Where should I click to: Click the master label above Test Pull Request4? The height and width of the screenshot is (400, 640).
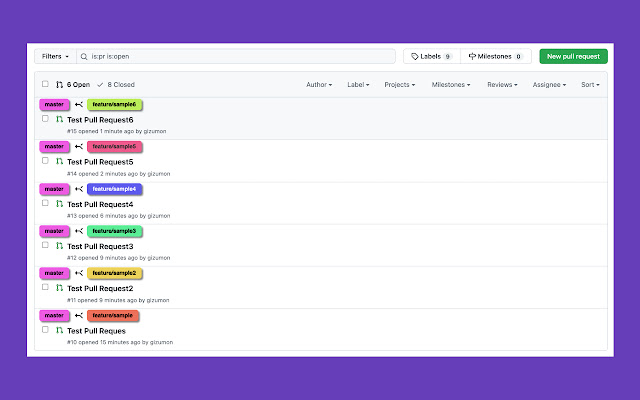[x=54, y=189]
